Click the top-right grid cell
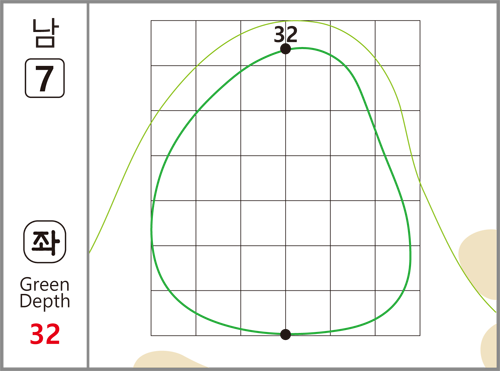The height and width of the screenshot is (371, 500). 398,43
